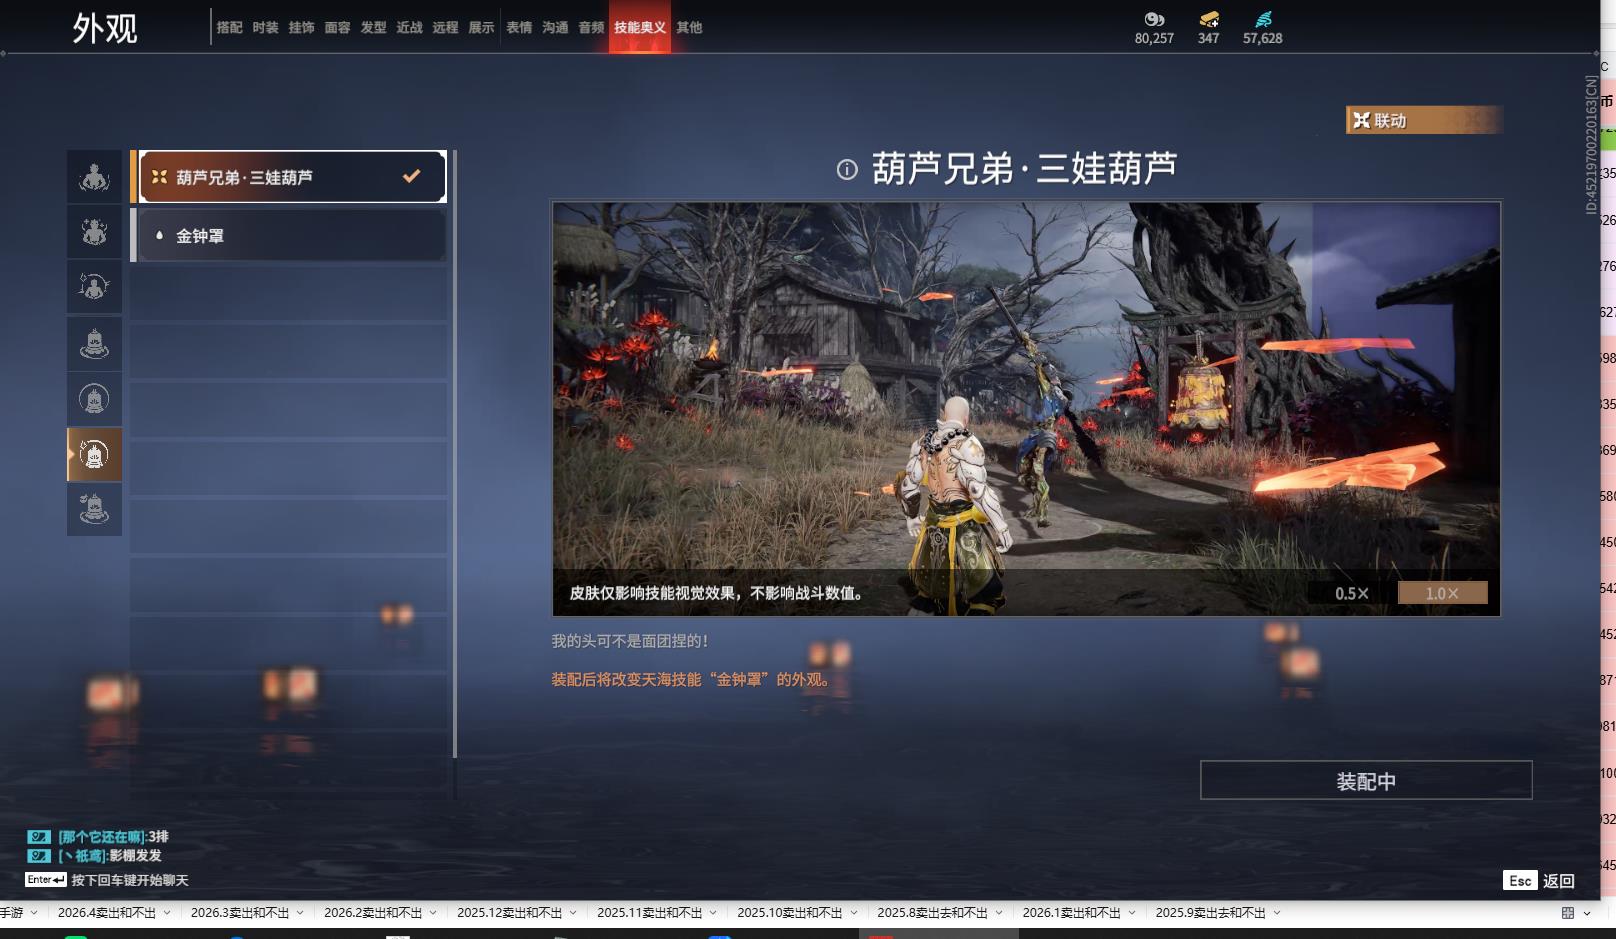This screenshot has width=1616, height=939.
Task: Open the 表情 tab in top navigation
Action: point(519,28)
